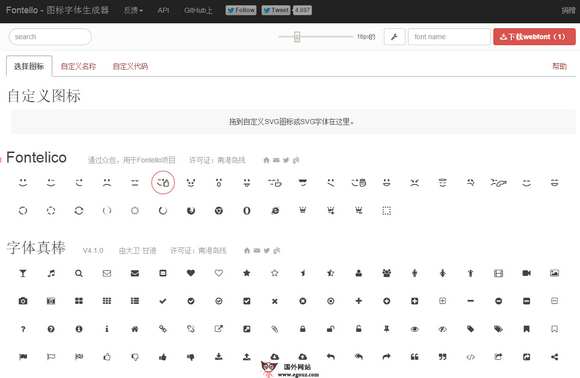Viewport: 580px width, 378px height.
Task: Choose the paperclip attach icon
Action: pyautogui.click(x=275, y=329)
